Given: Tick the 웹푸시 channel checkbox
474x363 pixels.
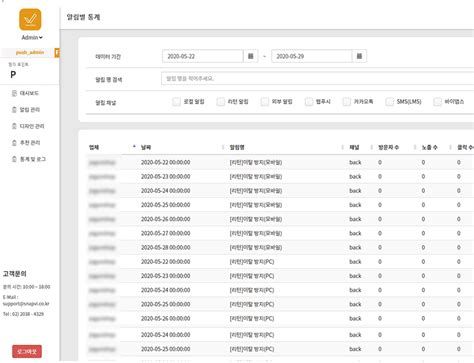Looking at the screenshot, I should click(x=309, y=101).
